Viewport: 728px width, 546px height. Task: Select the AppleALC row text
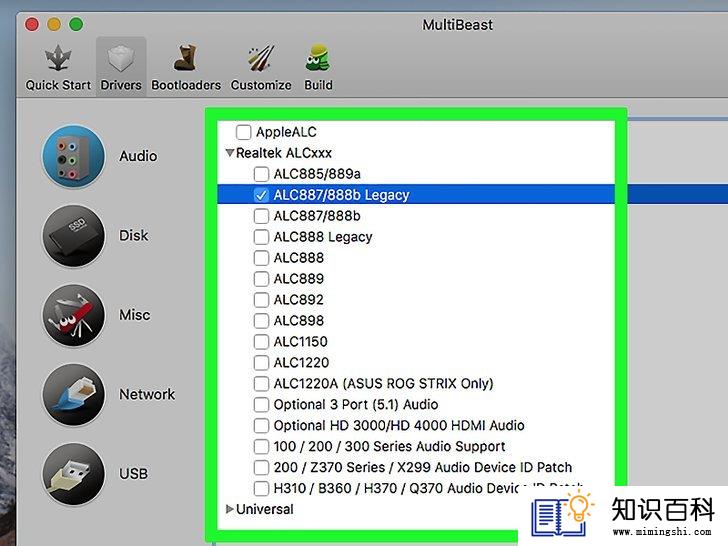(x=286, y=132)
